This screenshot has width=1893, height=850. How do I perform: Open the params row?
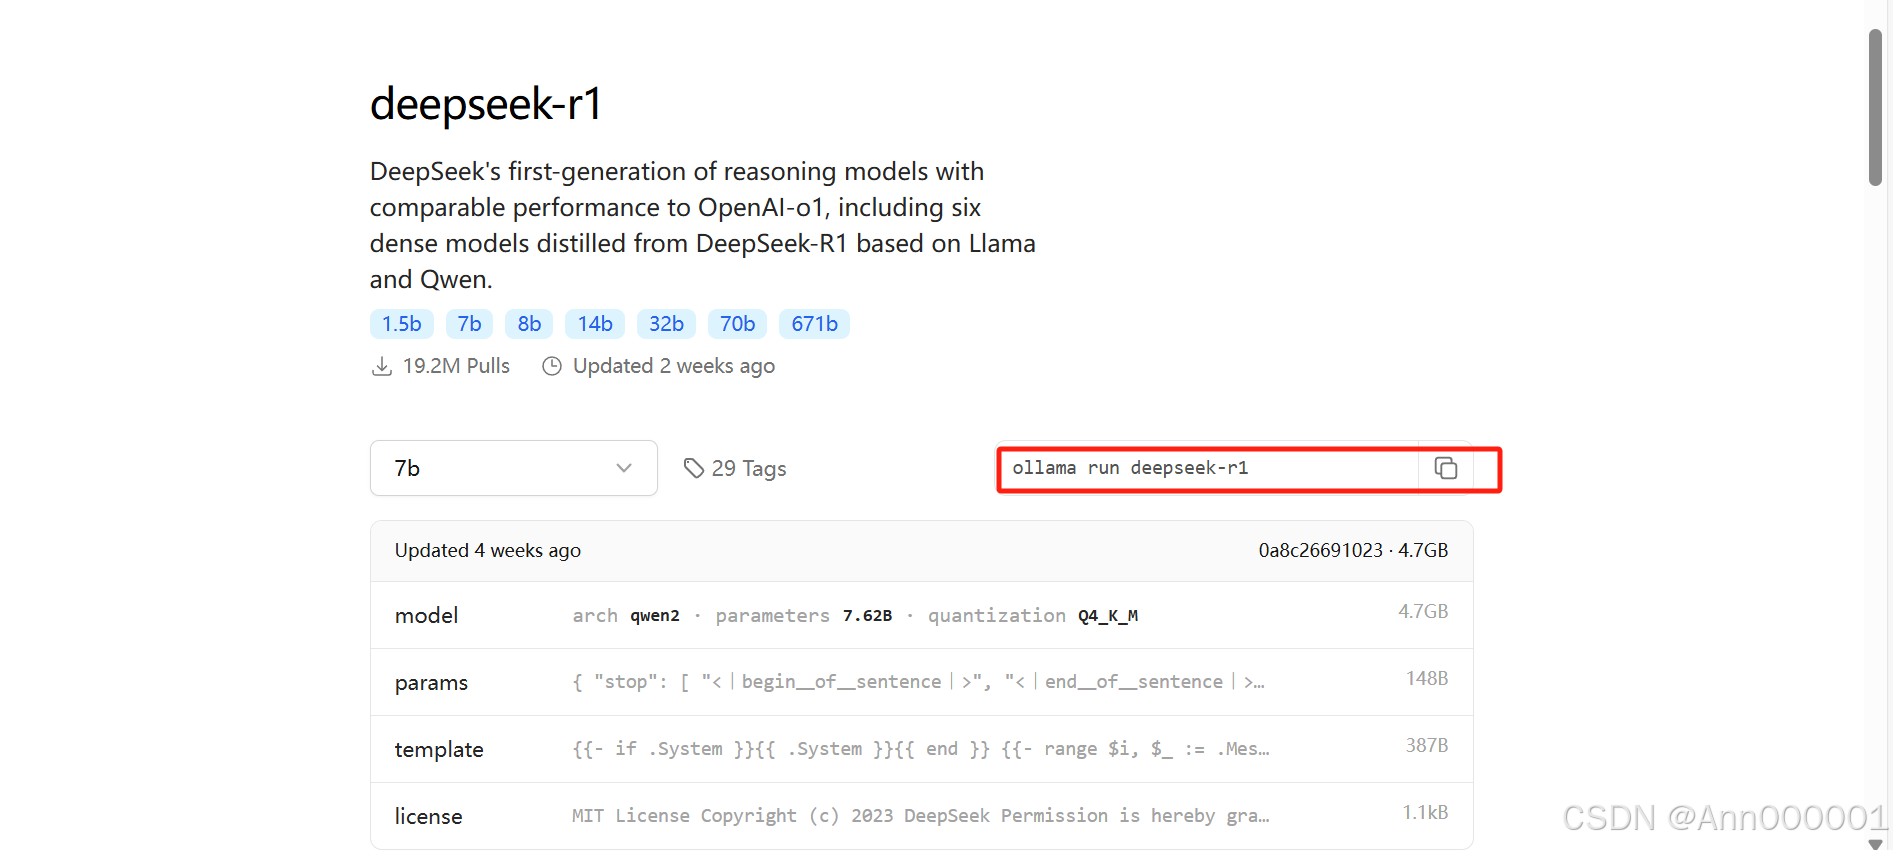[921, 682]
